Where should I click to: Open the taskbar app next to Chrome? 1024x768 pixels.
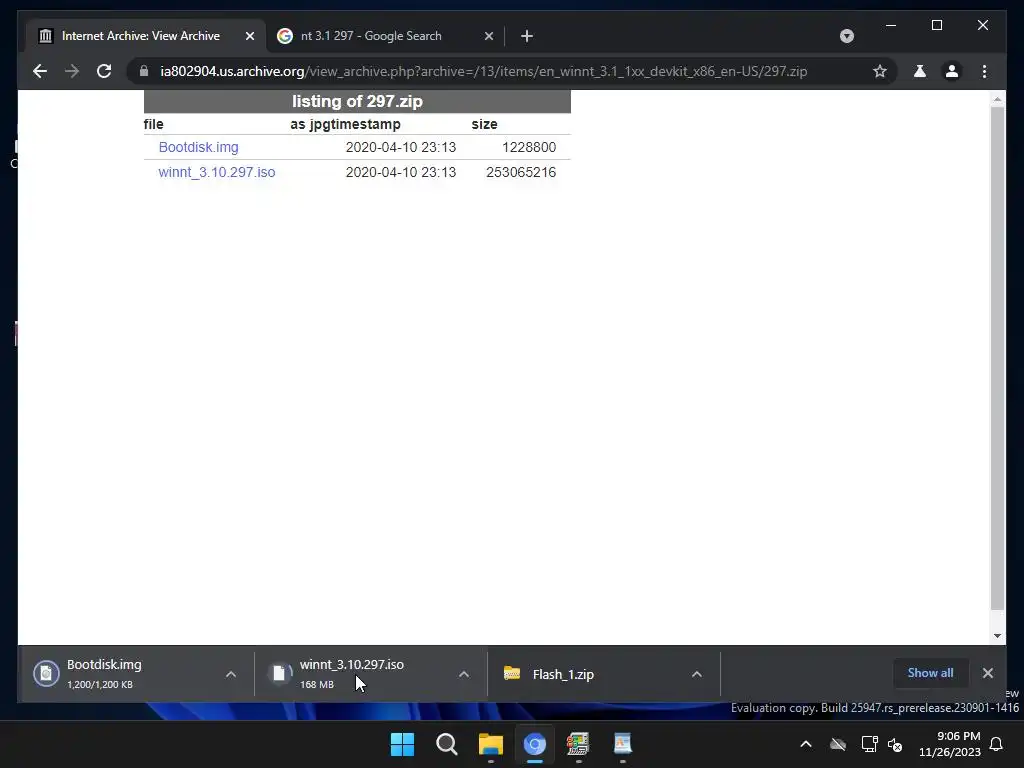[579, 744]
